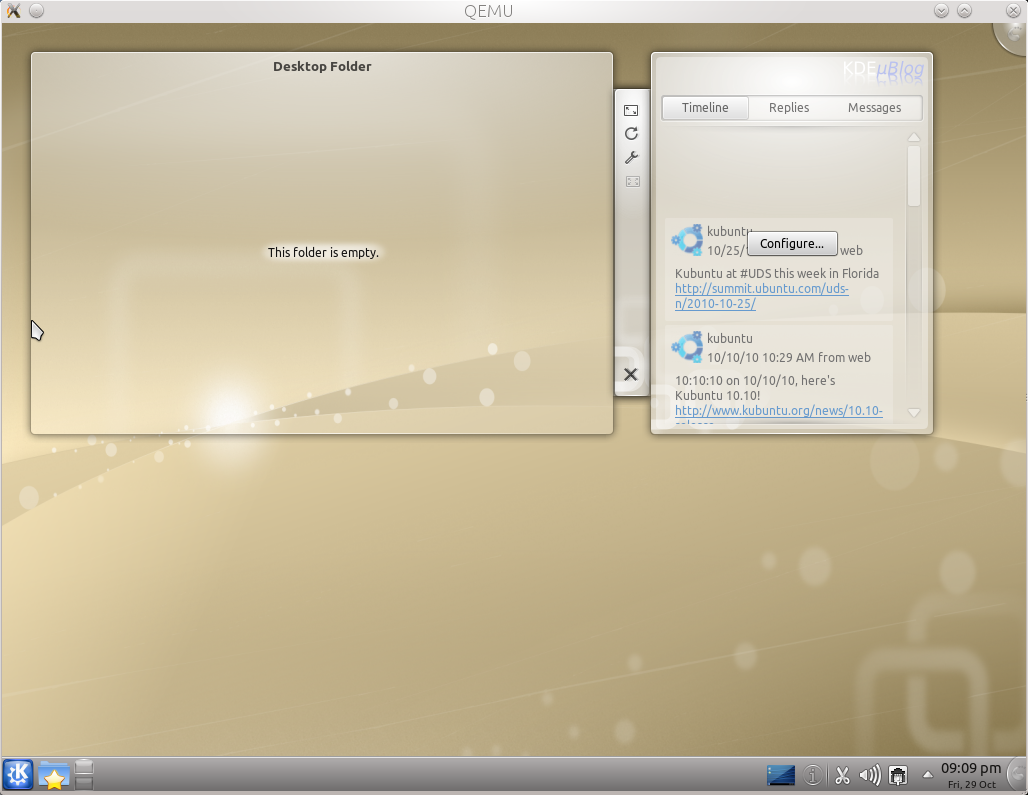The image size is (1028, 795).
Task: Click the network plug icon in the tray
Action: (x=898, y=776)
